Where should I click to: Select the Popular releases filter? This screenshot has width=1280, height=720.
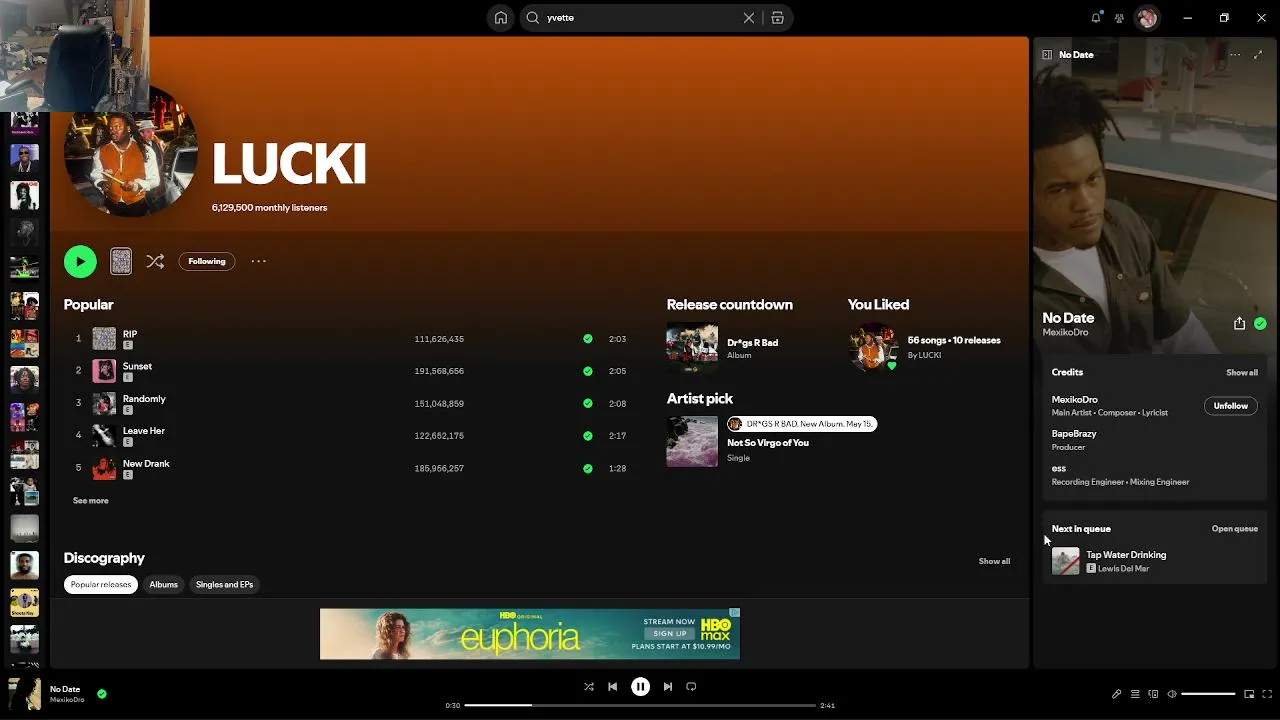pyautogui.click(x=101, y=584)
